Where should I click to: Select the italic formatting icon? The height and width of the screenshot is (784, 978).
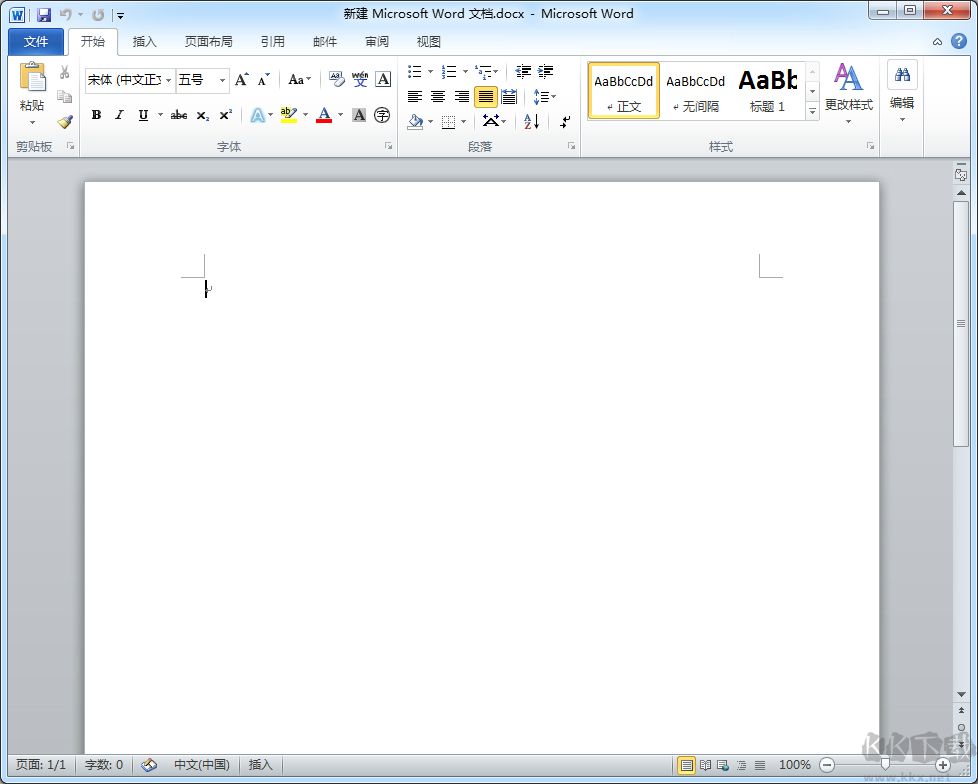coord(119,114)
